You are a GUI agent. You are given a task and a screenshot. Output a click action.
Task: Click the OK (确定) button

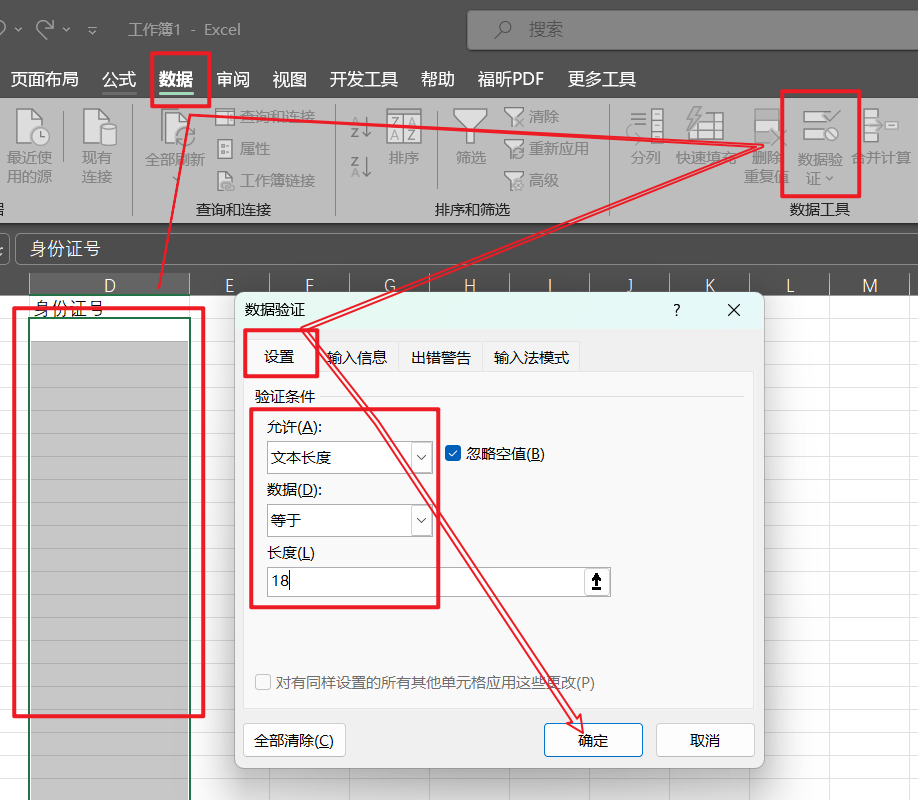coord(593,740)
